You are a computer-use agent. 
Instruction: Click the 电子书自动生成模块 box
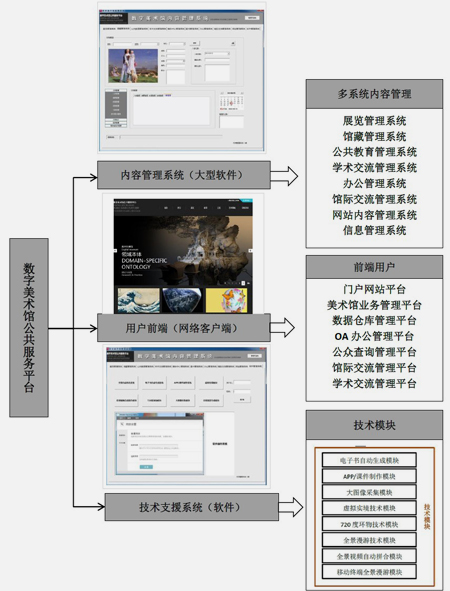(369, 460)
